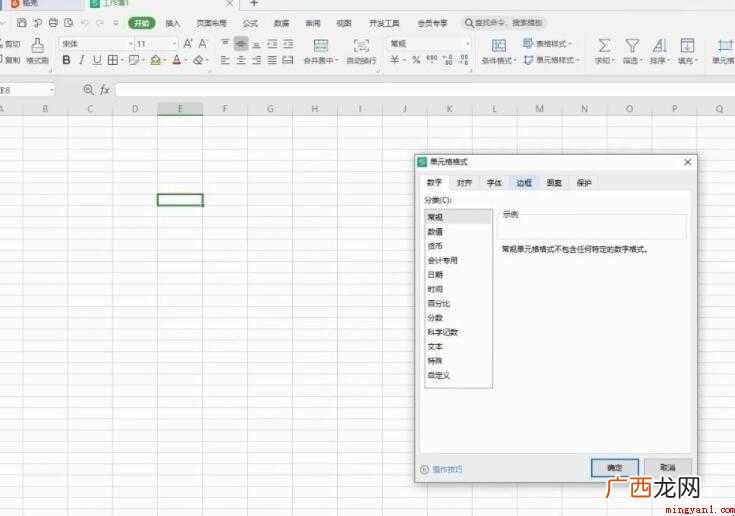Select the Date (日期) category
This screenshot has width=735, height=516.
click(458, 275)
